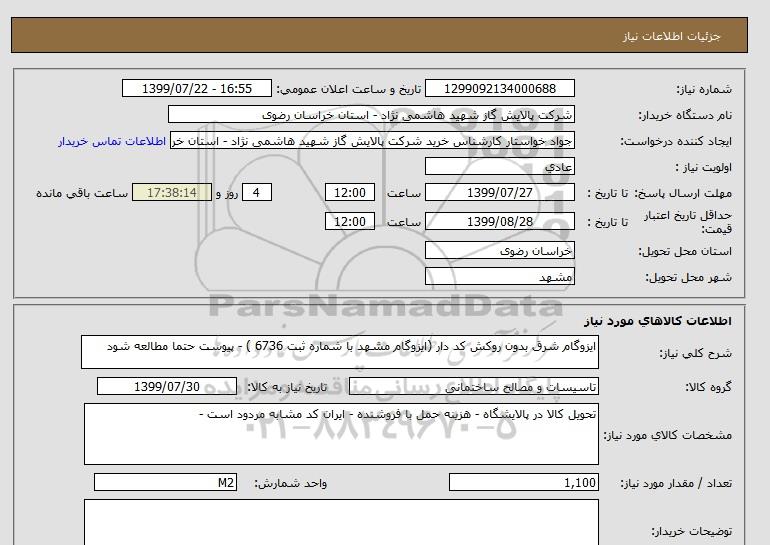
Task: Click the delivery city field مشهد
Action: tap(500, 276)
